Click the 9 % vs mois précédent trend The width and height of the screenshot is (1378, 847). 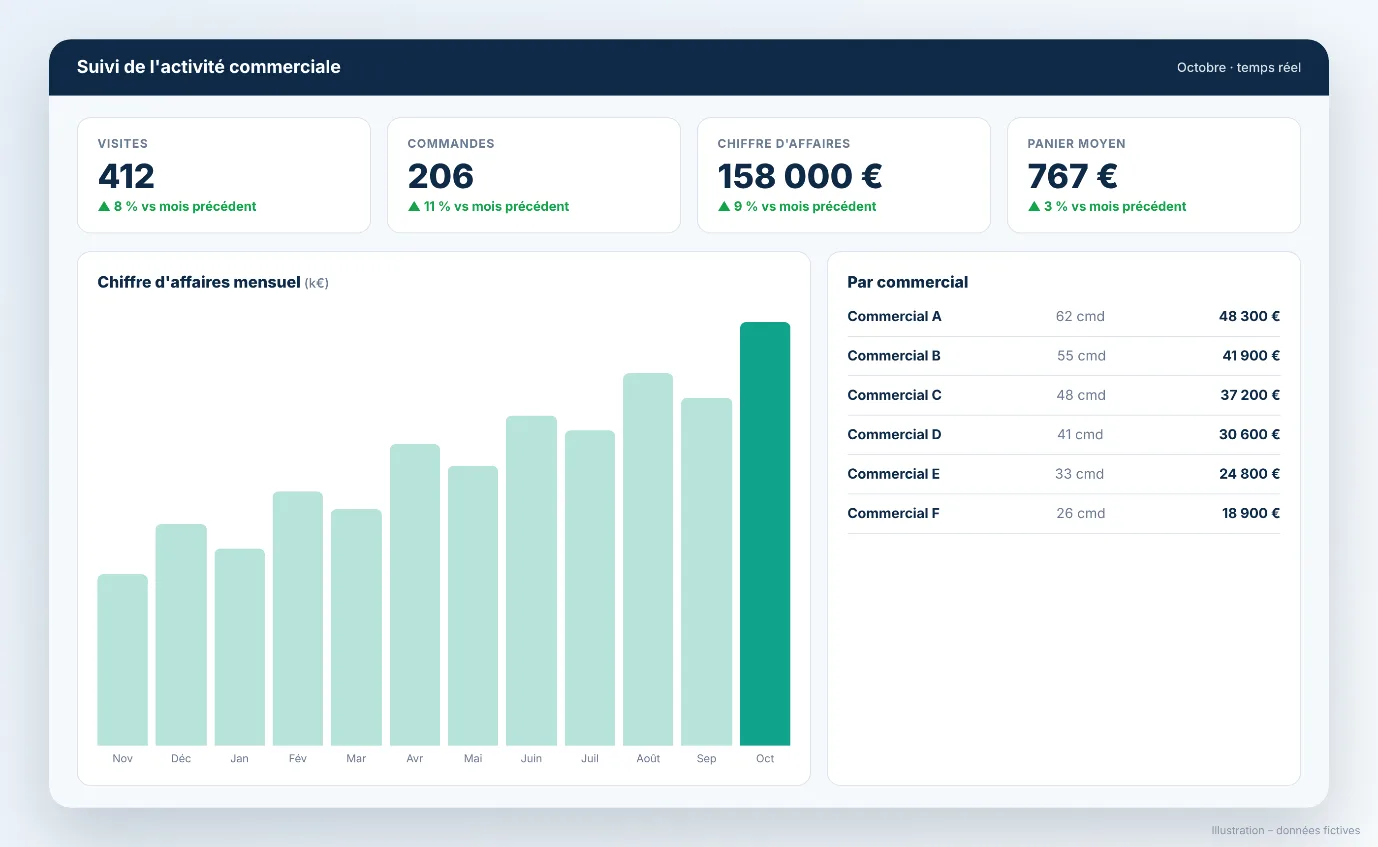tap(797, 207)
